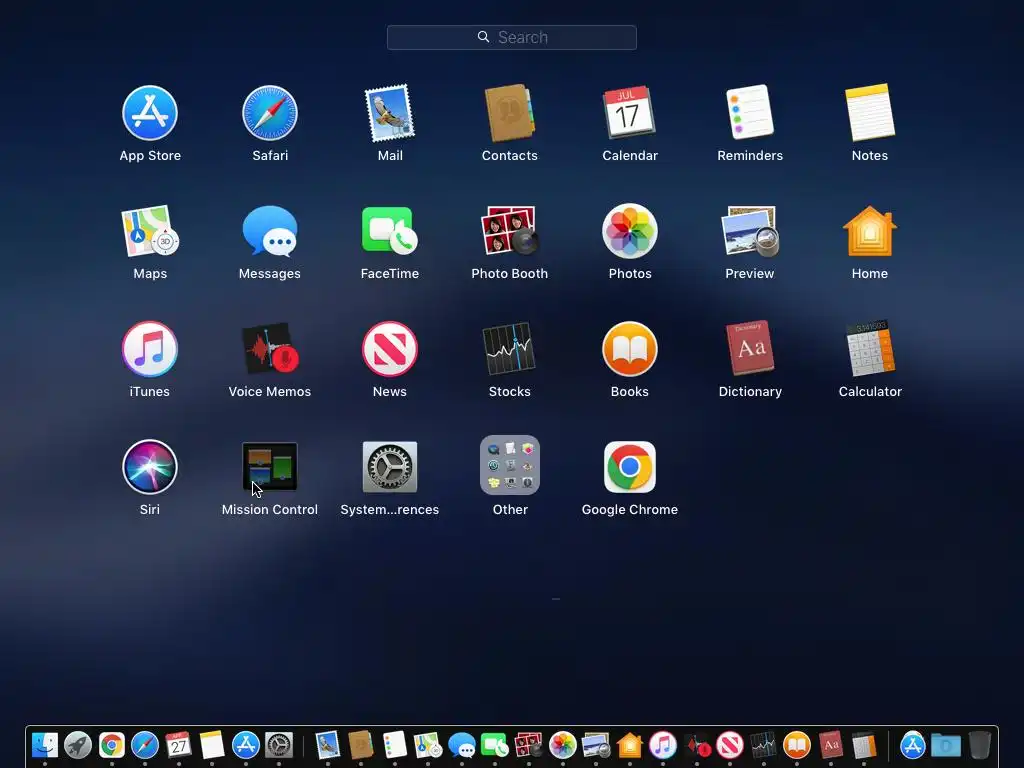Screen dimensions: 1024x768
Task: Open Notes from the Dock
Action: point(212,744)
